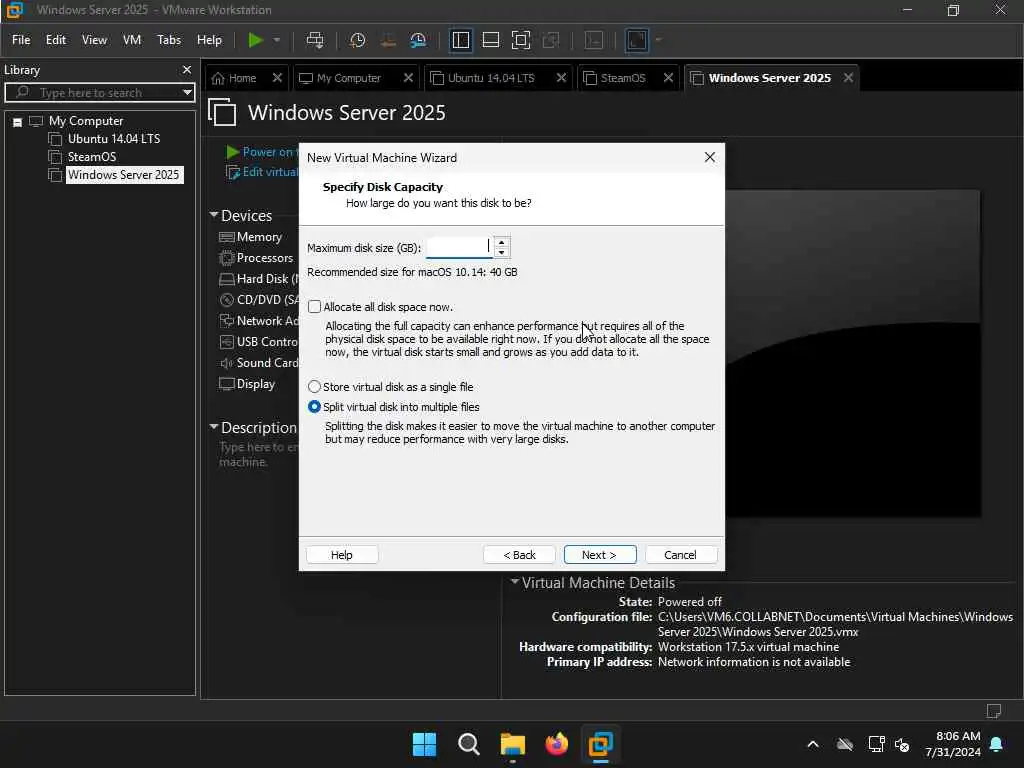1024x768 pixels.
Task: Select Split virtual disk into multiple files
Action: click(x=314, y=406)
